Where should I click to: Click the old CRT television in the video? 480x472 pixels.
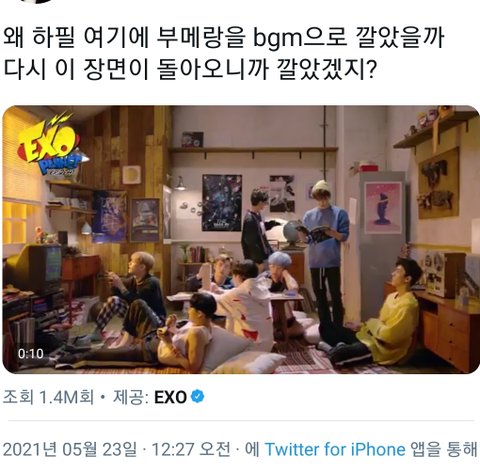click(34, 267)
